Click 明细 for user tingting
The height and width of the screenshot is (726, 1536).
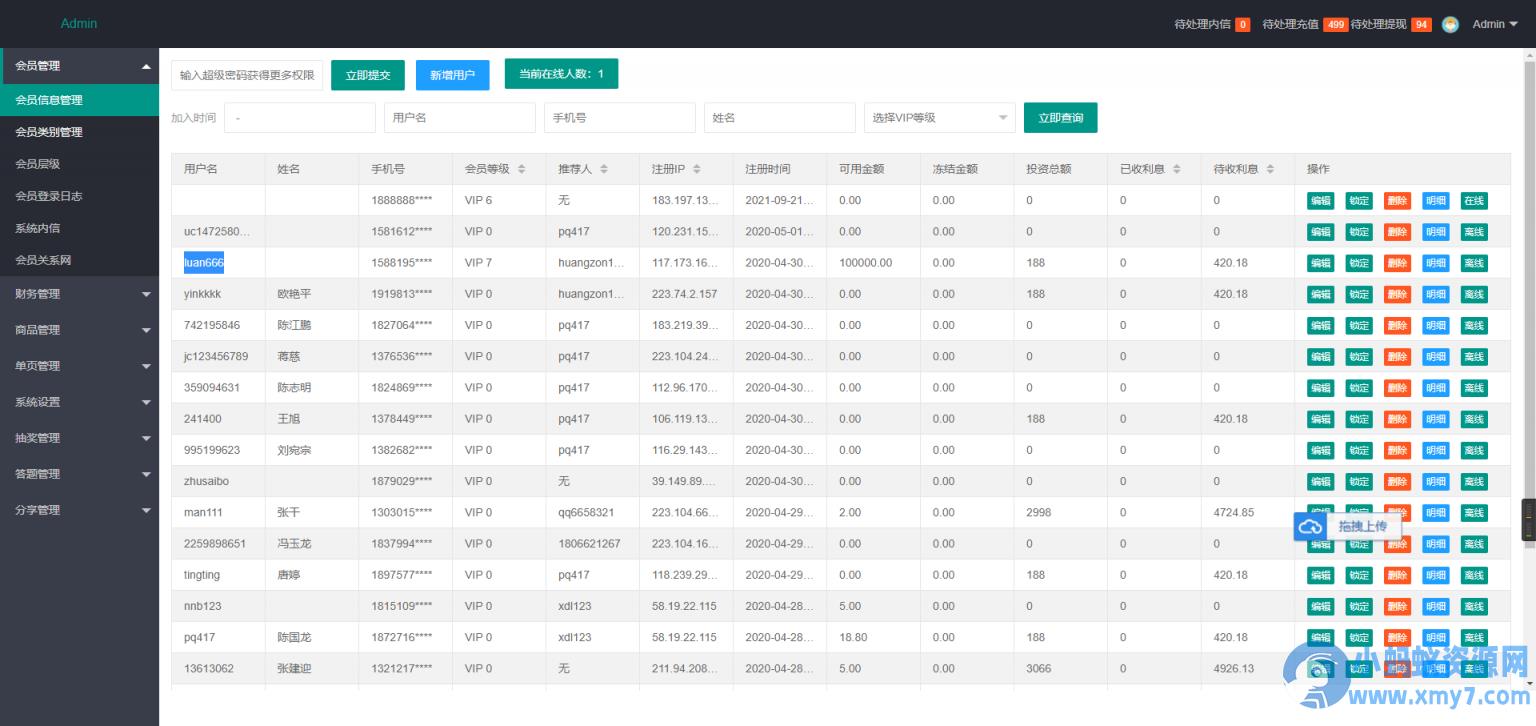1435,575
